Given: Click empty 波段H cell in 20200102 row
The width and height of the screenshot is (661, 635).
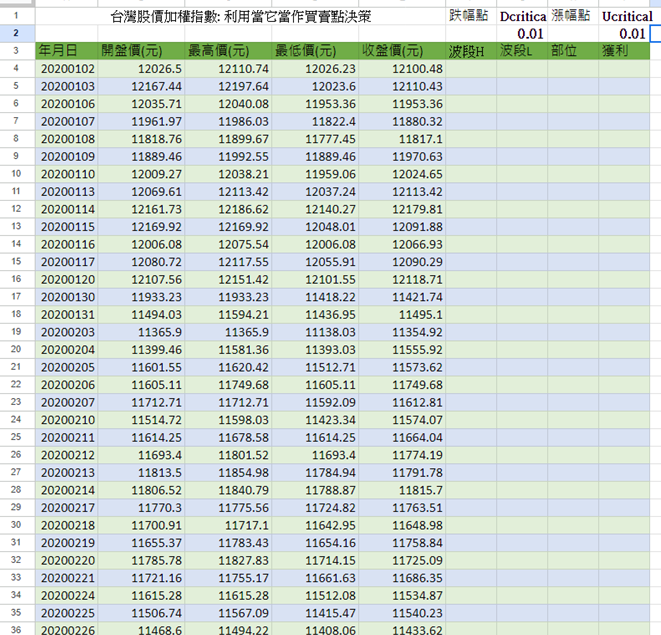Looking at the screenshot, I should pos(471,69).
